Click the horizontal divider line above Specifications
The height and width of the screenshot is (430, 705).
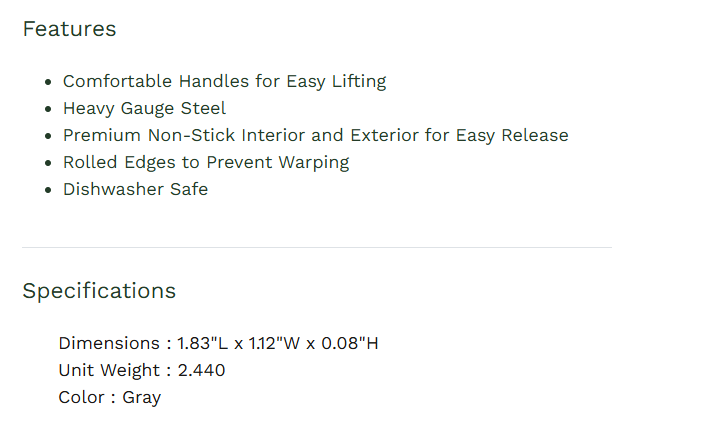(316, 247)
